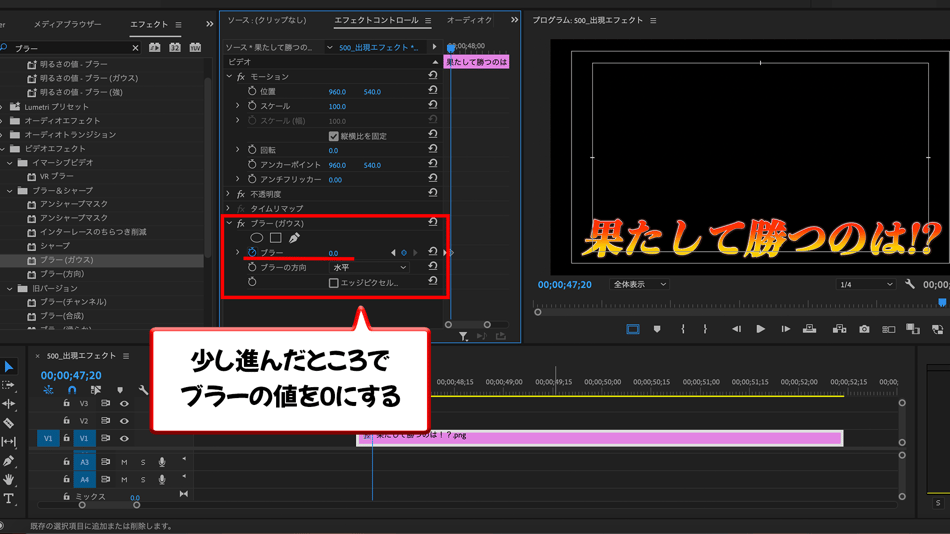Enable the エッジピクセル checkbox
Image resolution: width=950 pixels, height=534 pixels.
(x=333, y=283)
